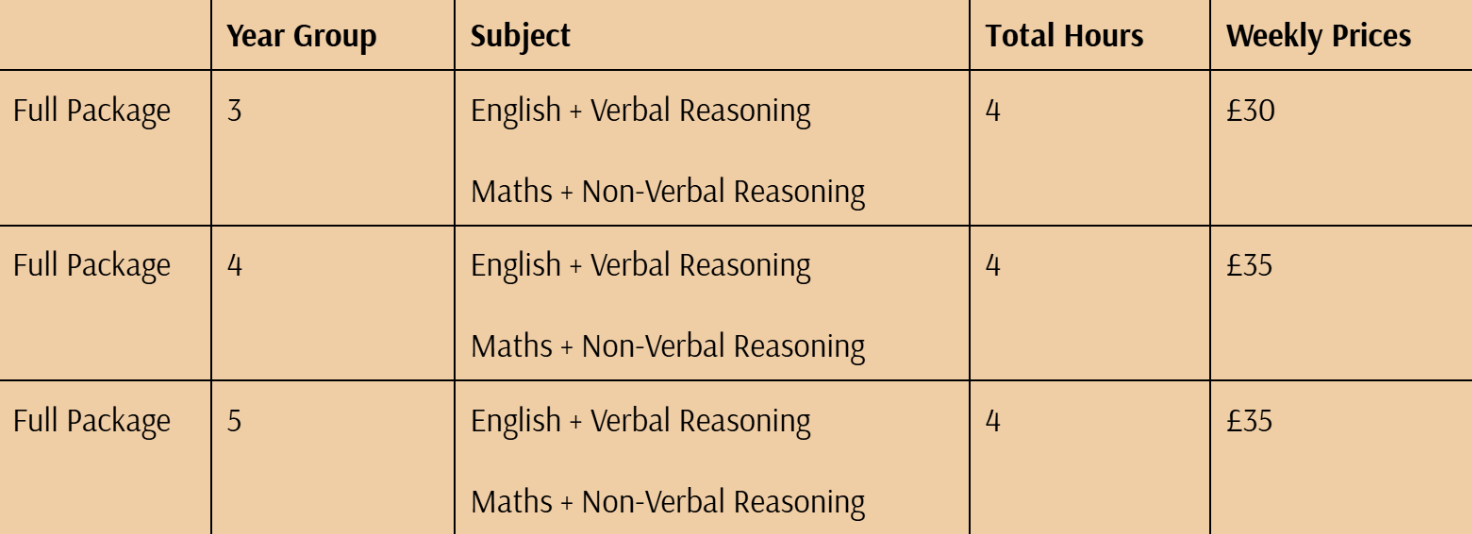Click the Total Hours column header

click(x=1064, y=36)
